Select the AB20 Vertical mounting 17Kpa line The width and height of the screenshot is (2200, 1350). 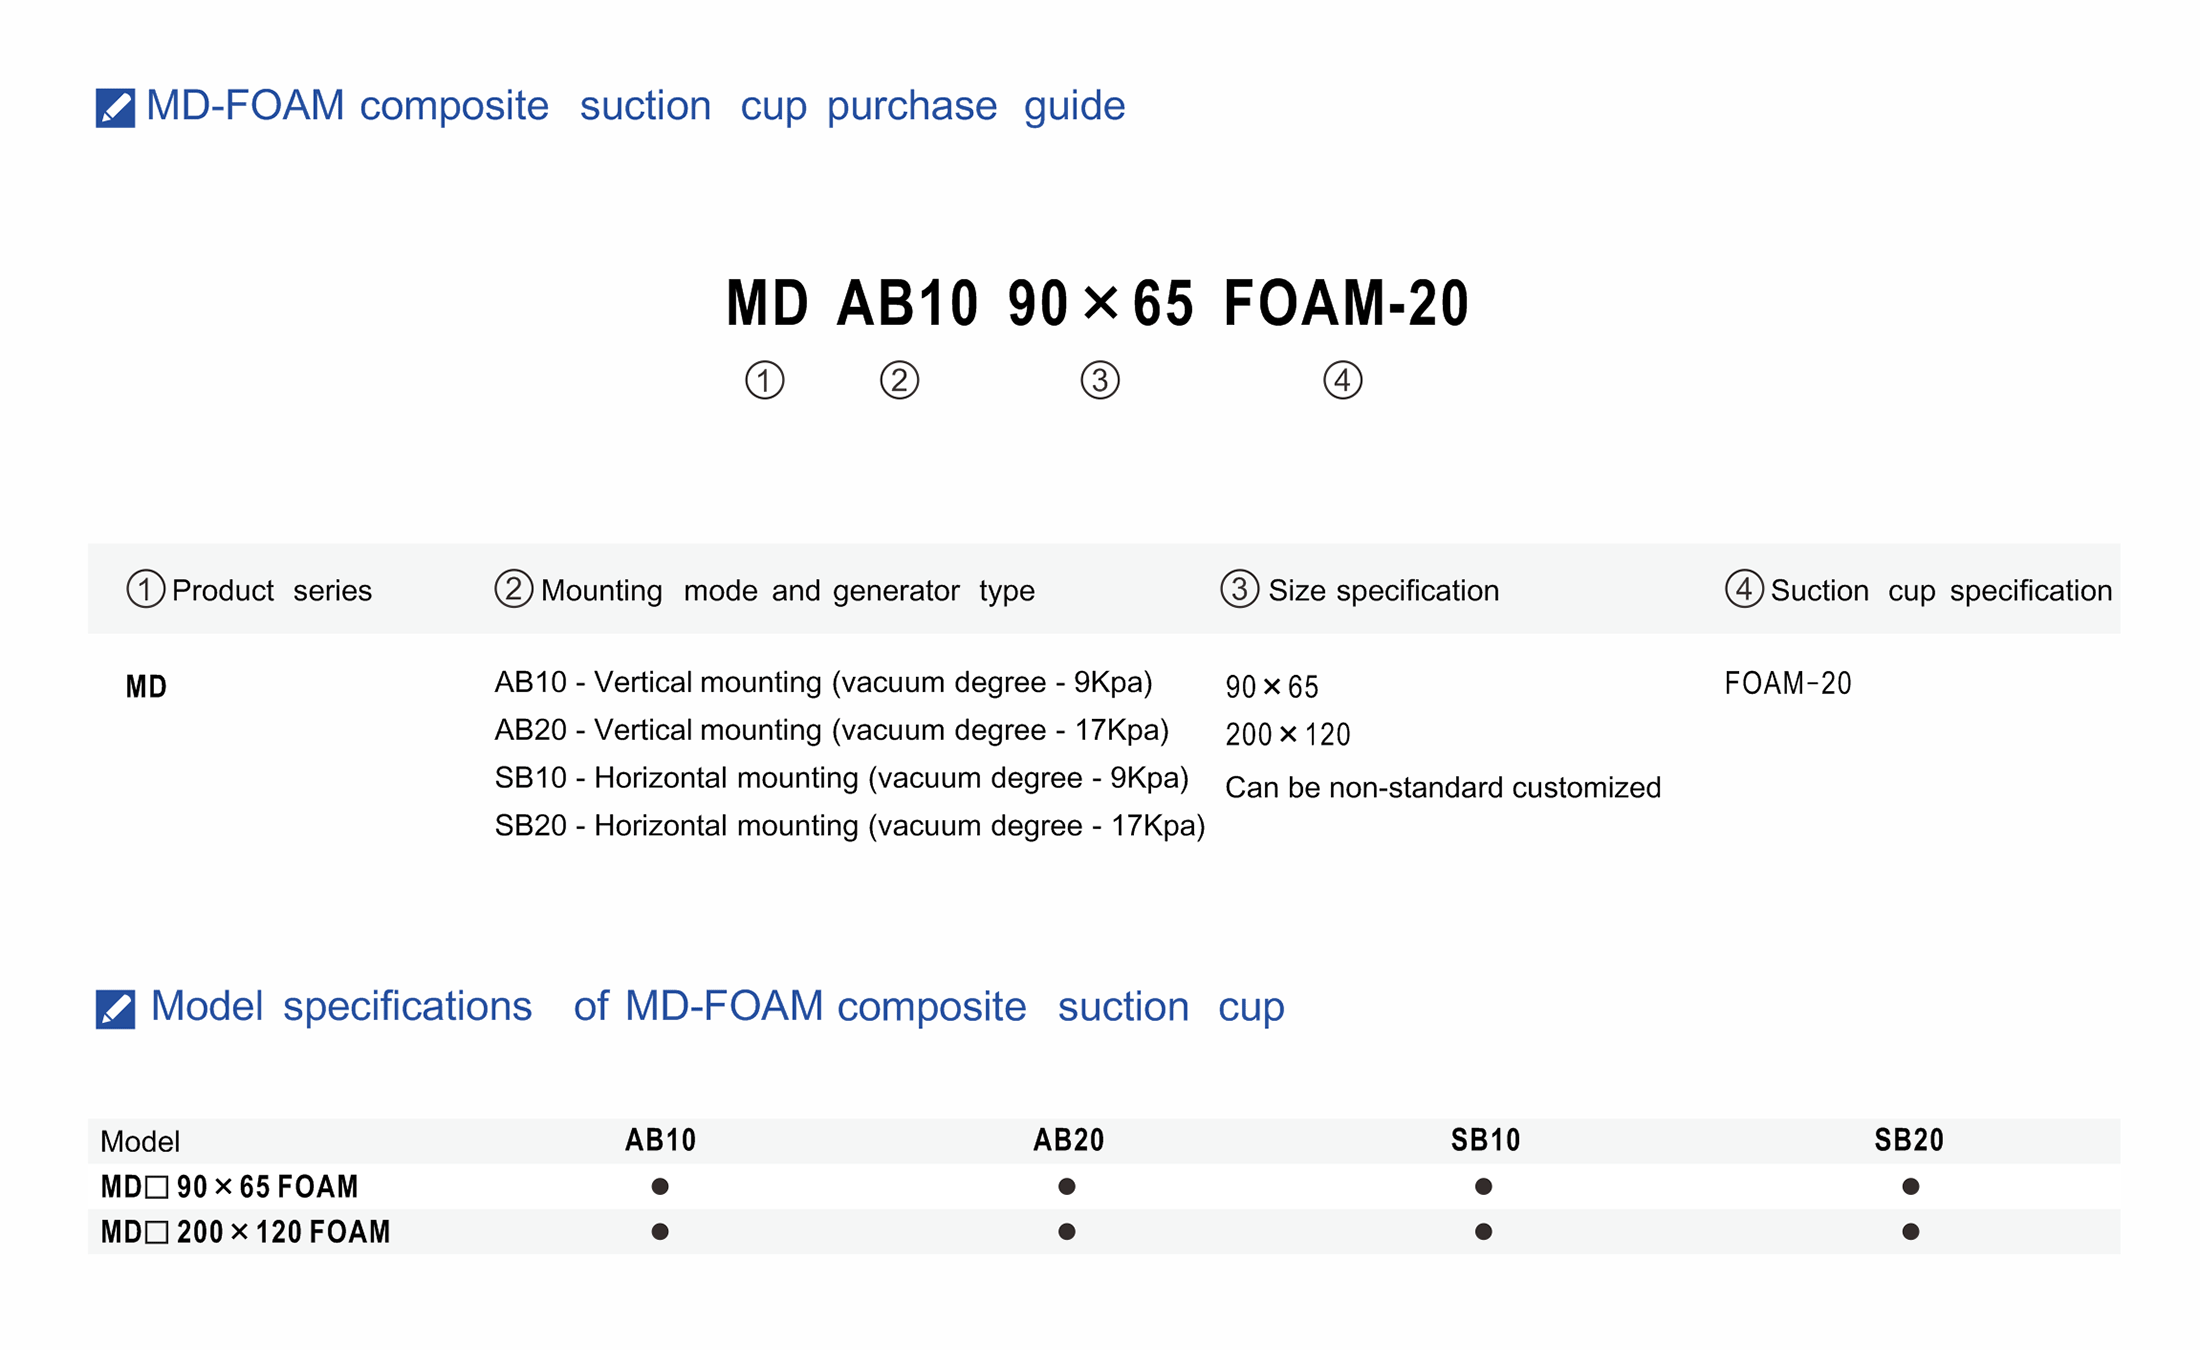(x=831, y=730)
